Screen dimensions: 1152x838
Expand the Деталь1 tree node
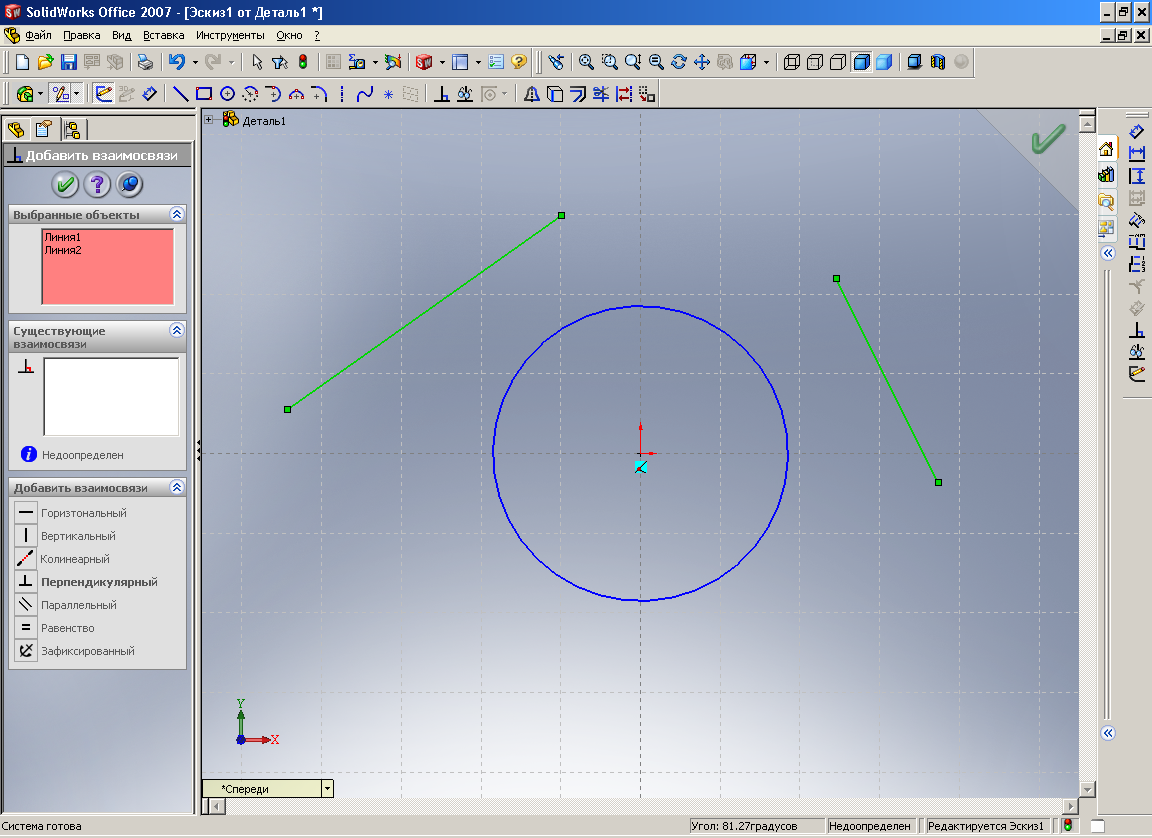(x=209, y=120)
